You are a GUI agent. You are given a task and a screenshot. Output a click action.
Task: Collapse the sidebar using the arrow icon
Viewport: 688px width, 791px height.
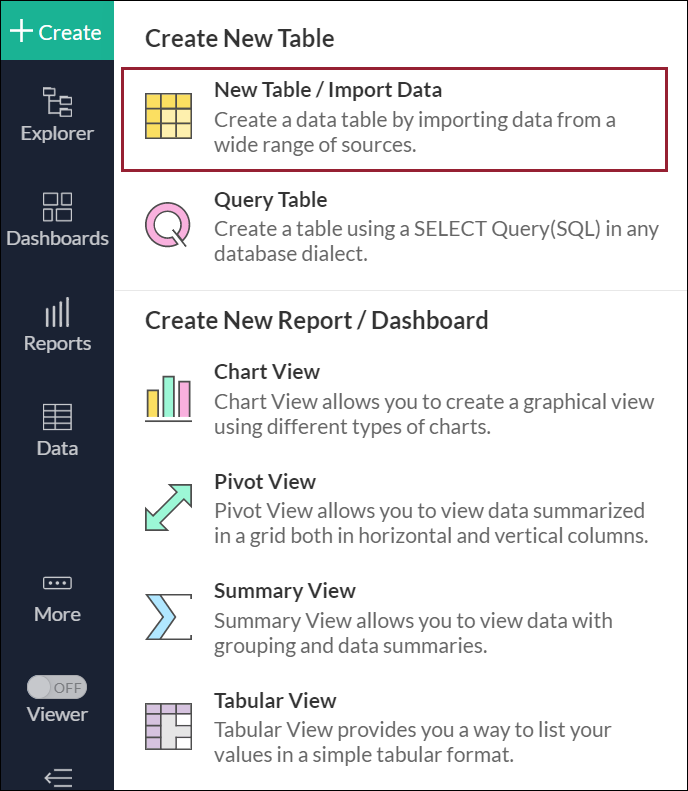pyautogui.click(x=57, y=777)
